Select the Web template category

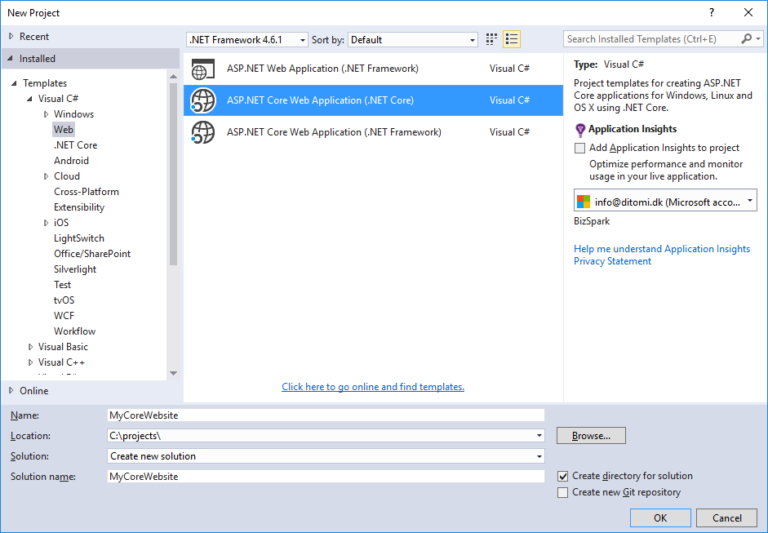64,130
